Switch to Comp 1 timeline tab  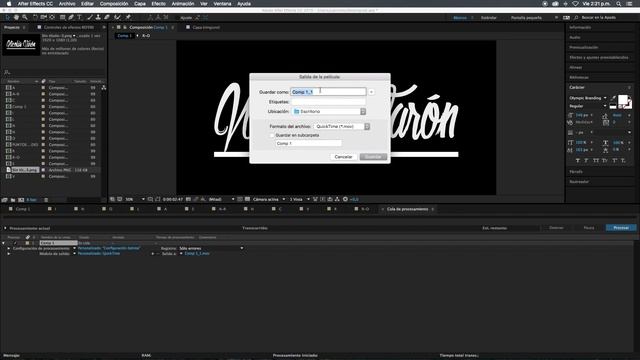point(23,209)
